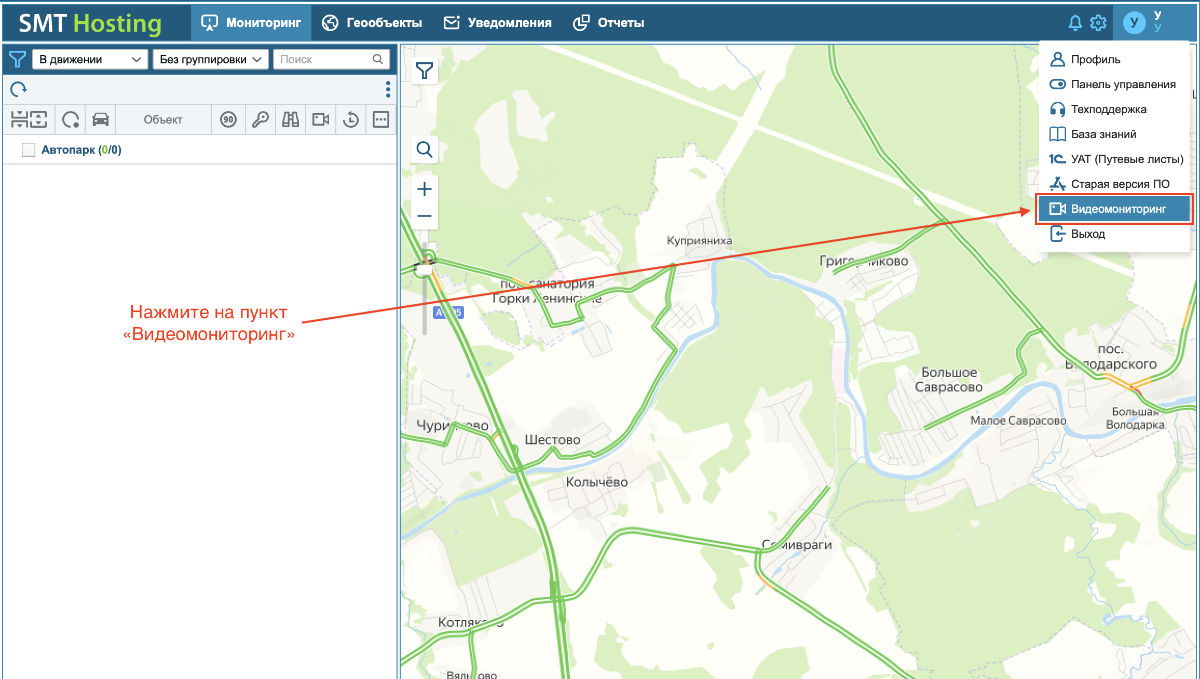Expand the Без группировки grouping dropdown
The height and width of the screenshot is (679, 1200).
[211, 60]
